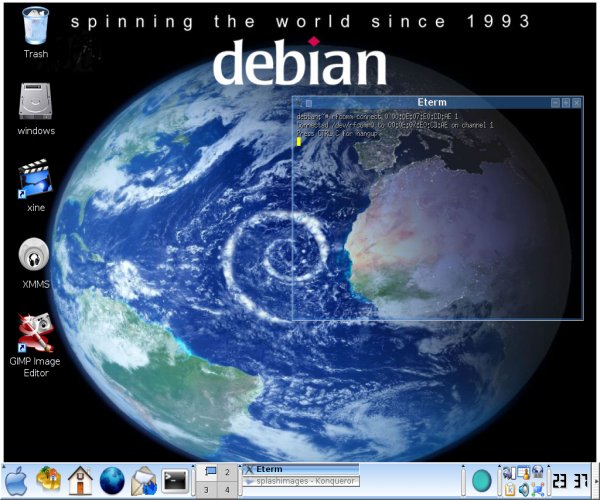
Task: Click the globe-with-lock tray icon
Action: pos(538,472)
